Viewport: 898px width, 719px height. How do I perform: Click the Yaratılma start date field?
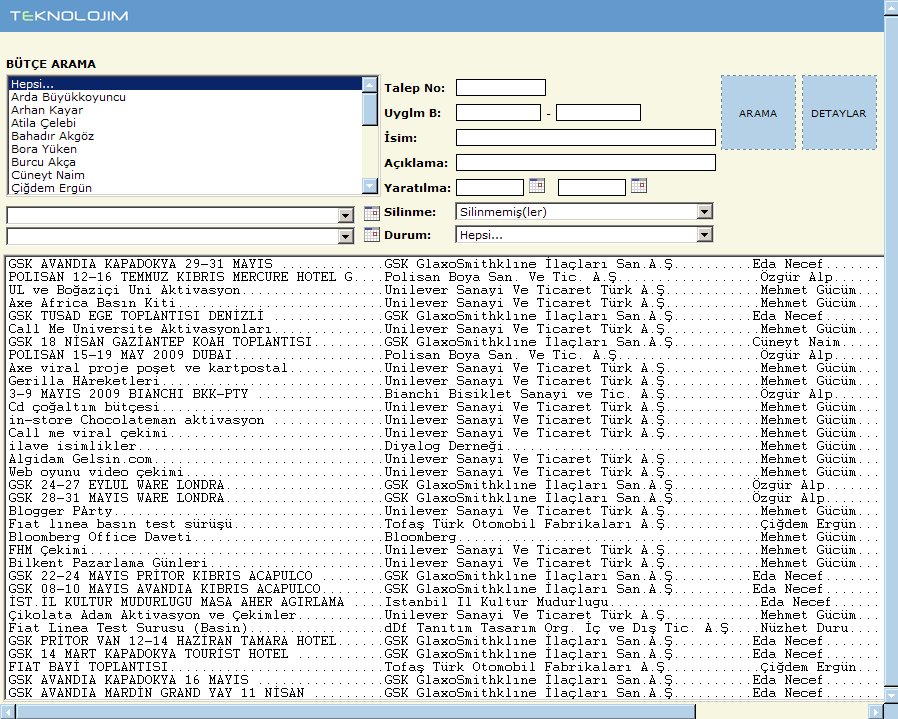[x=490, y=187]
